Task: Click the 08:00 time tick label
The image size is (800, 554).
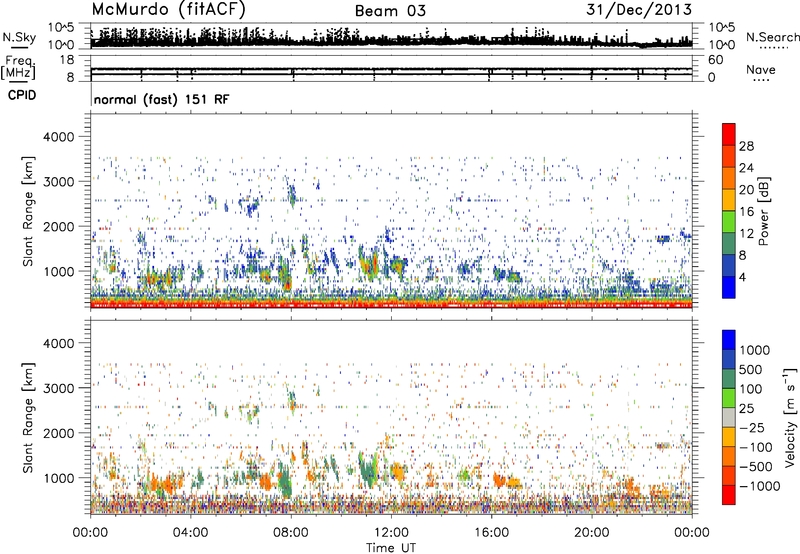Action: [290, 533]
